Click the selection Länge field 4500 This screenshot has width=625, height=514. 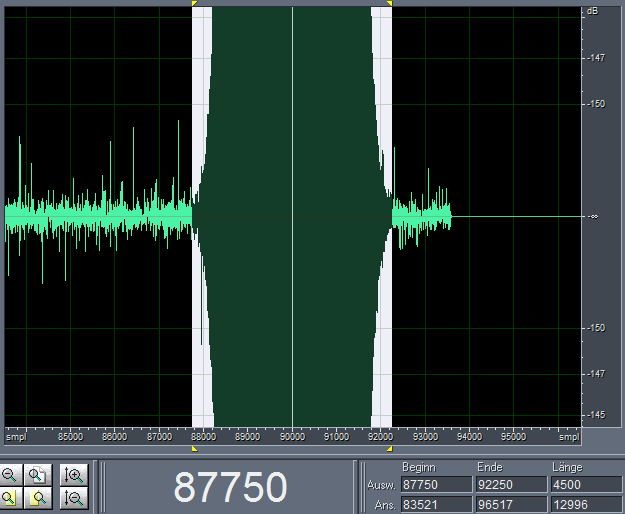pos(586,485)
